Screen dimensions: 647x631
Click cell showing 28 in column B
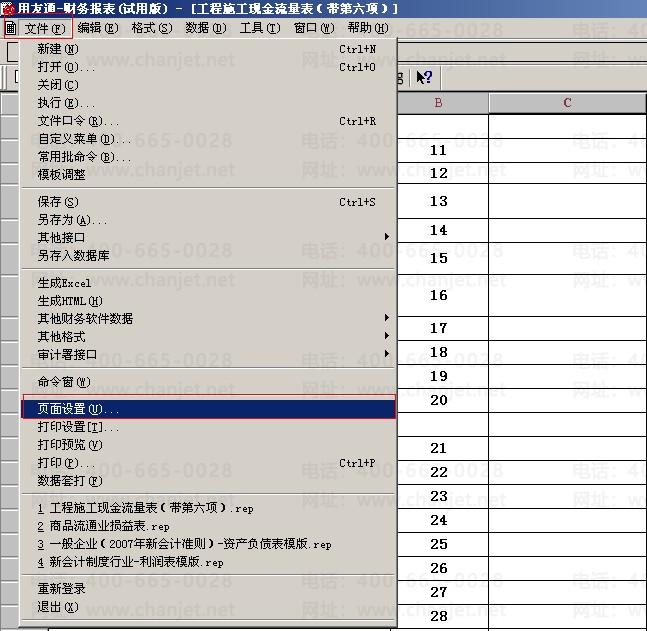[442, 617]
